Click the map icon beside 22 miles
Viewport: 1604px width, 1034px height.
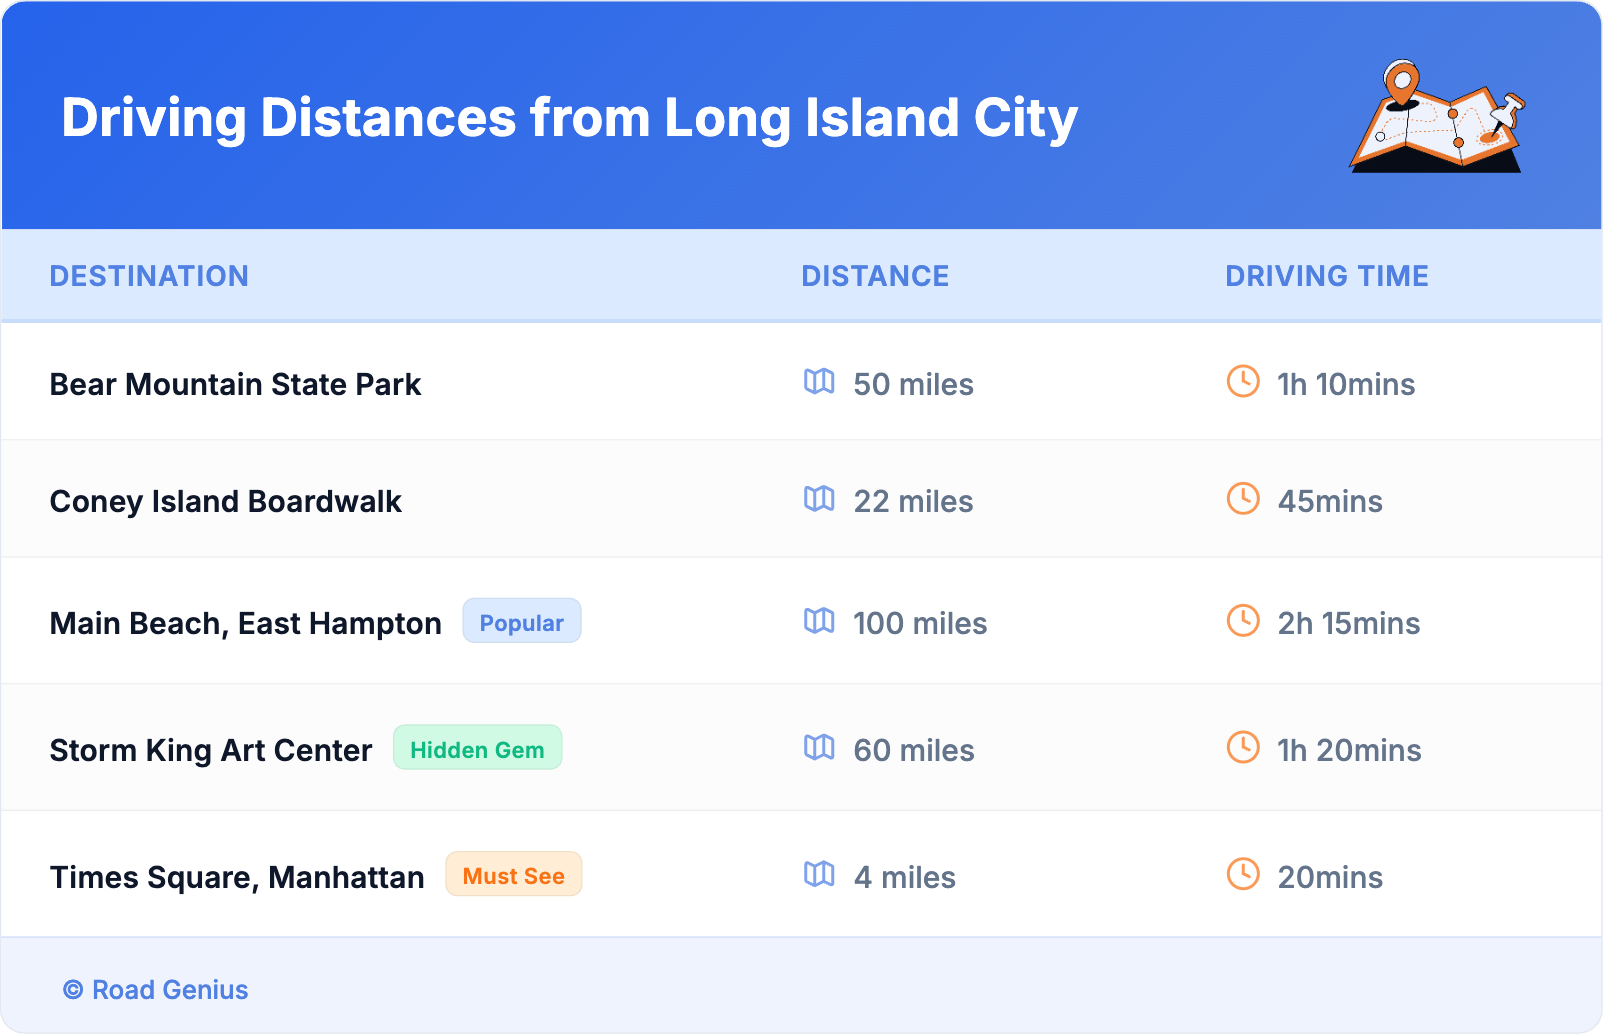819,499
